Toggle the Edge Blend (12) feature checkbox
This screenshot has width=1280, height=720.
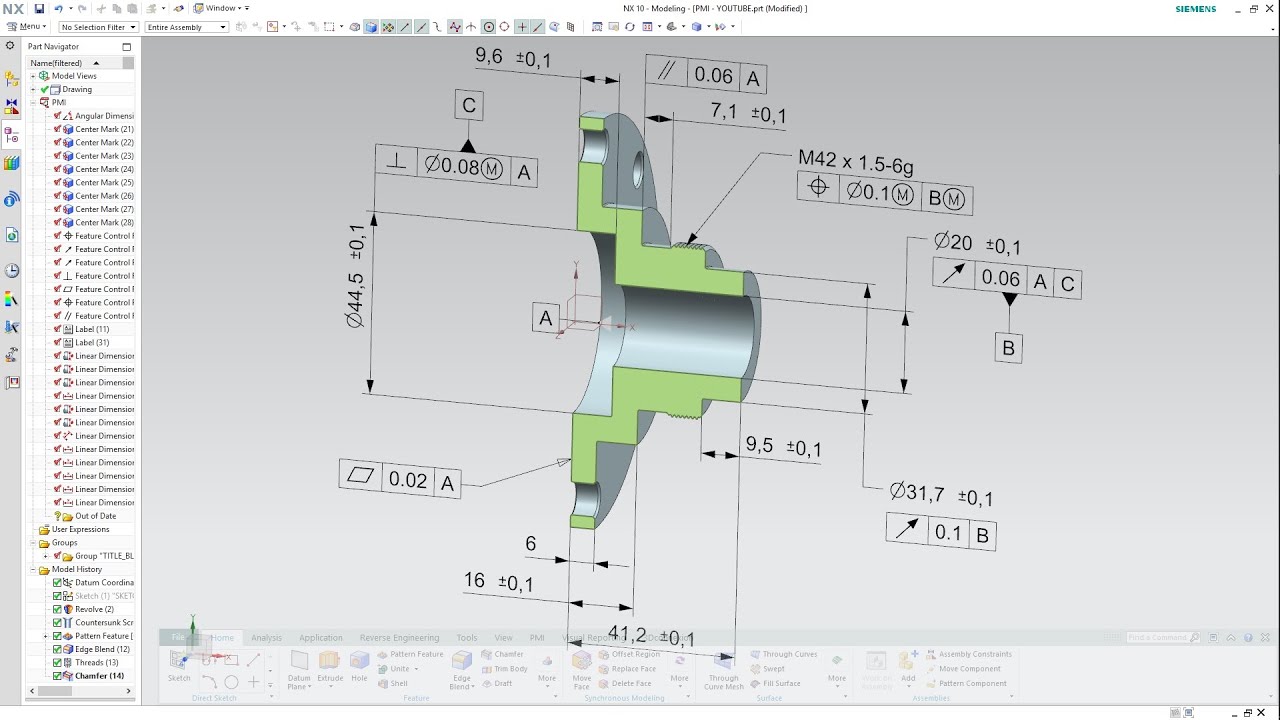coord(57,649)
